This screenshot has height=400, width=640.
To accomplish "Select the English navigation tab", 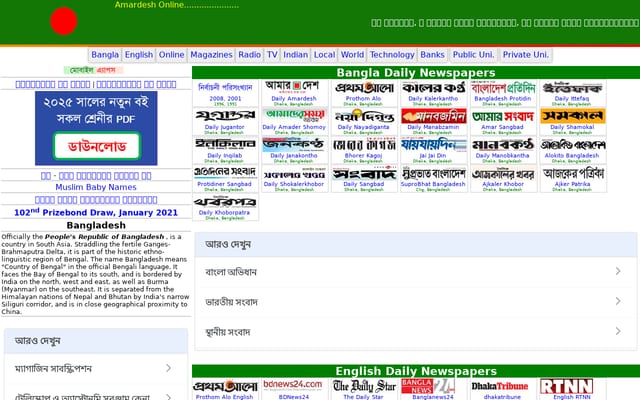I will click(139, 55).
